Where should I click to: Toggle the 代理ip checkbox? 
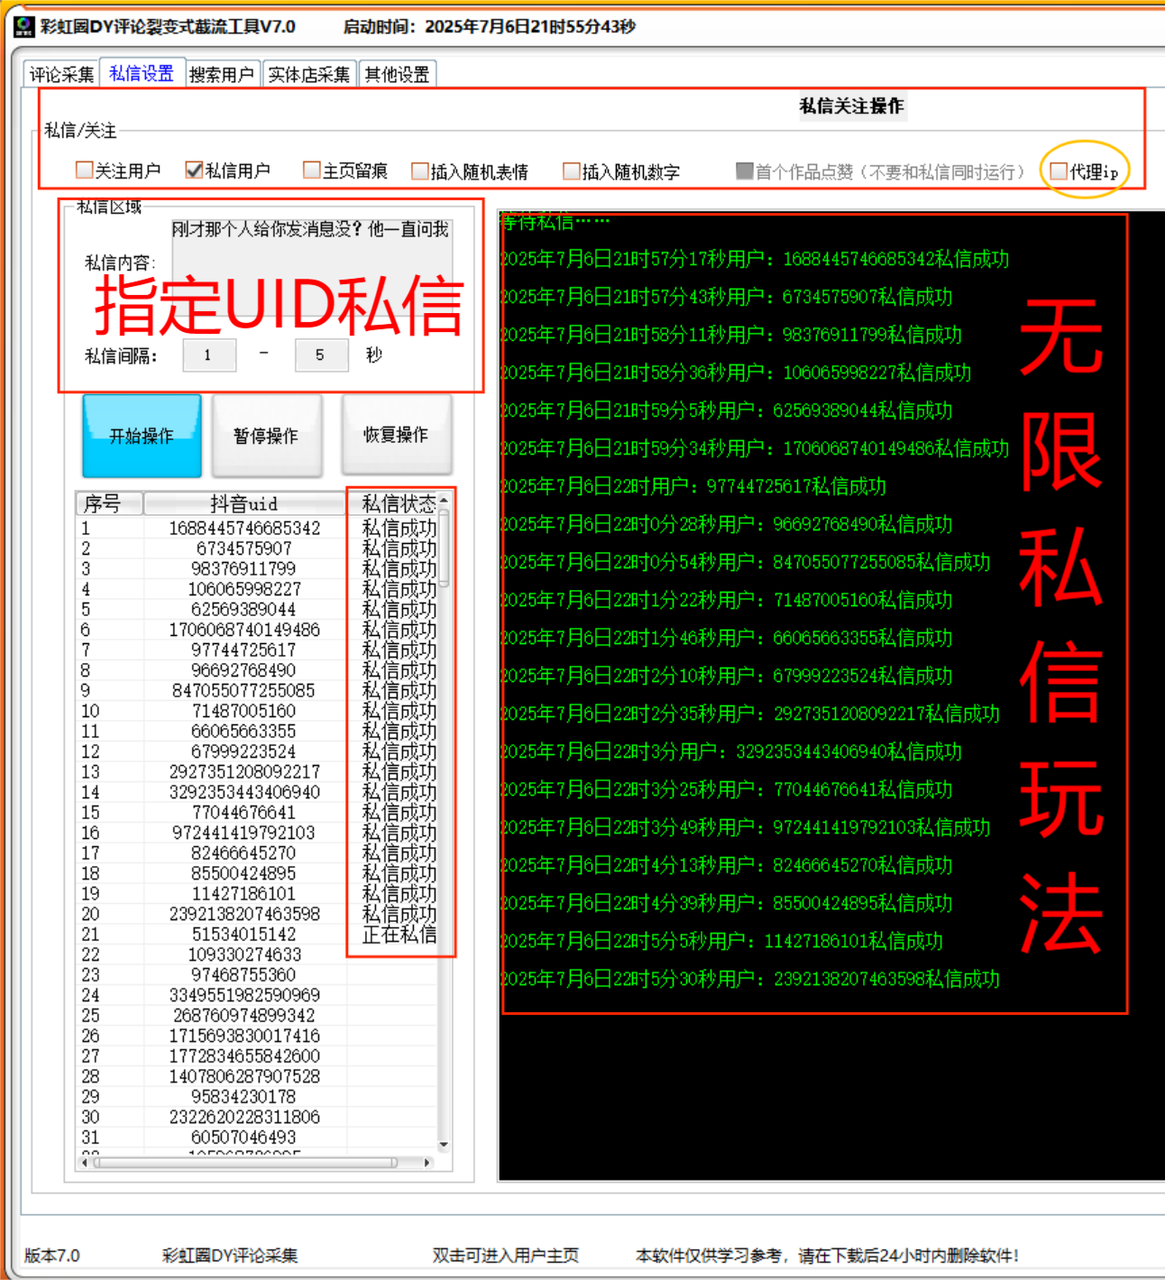1058,172
